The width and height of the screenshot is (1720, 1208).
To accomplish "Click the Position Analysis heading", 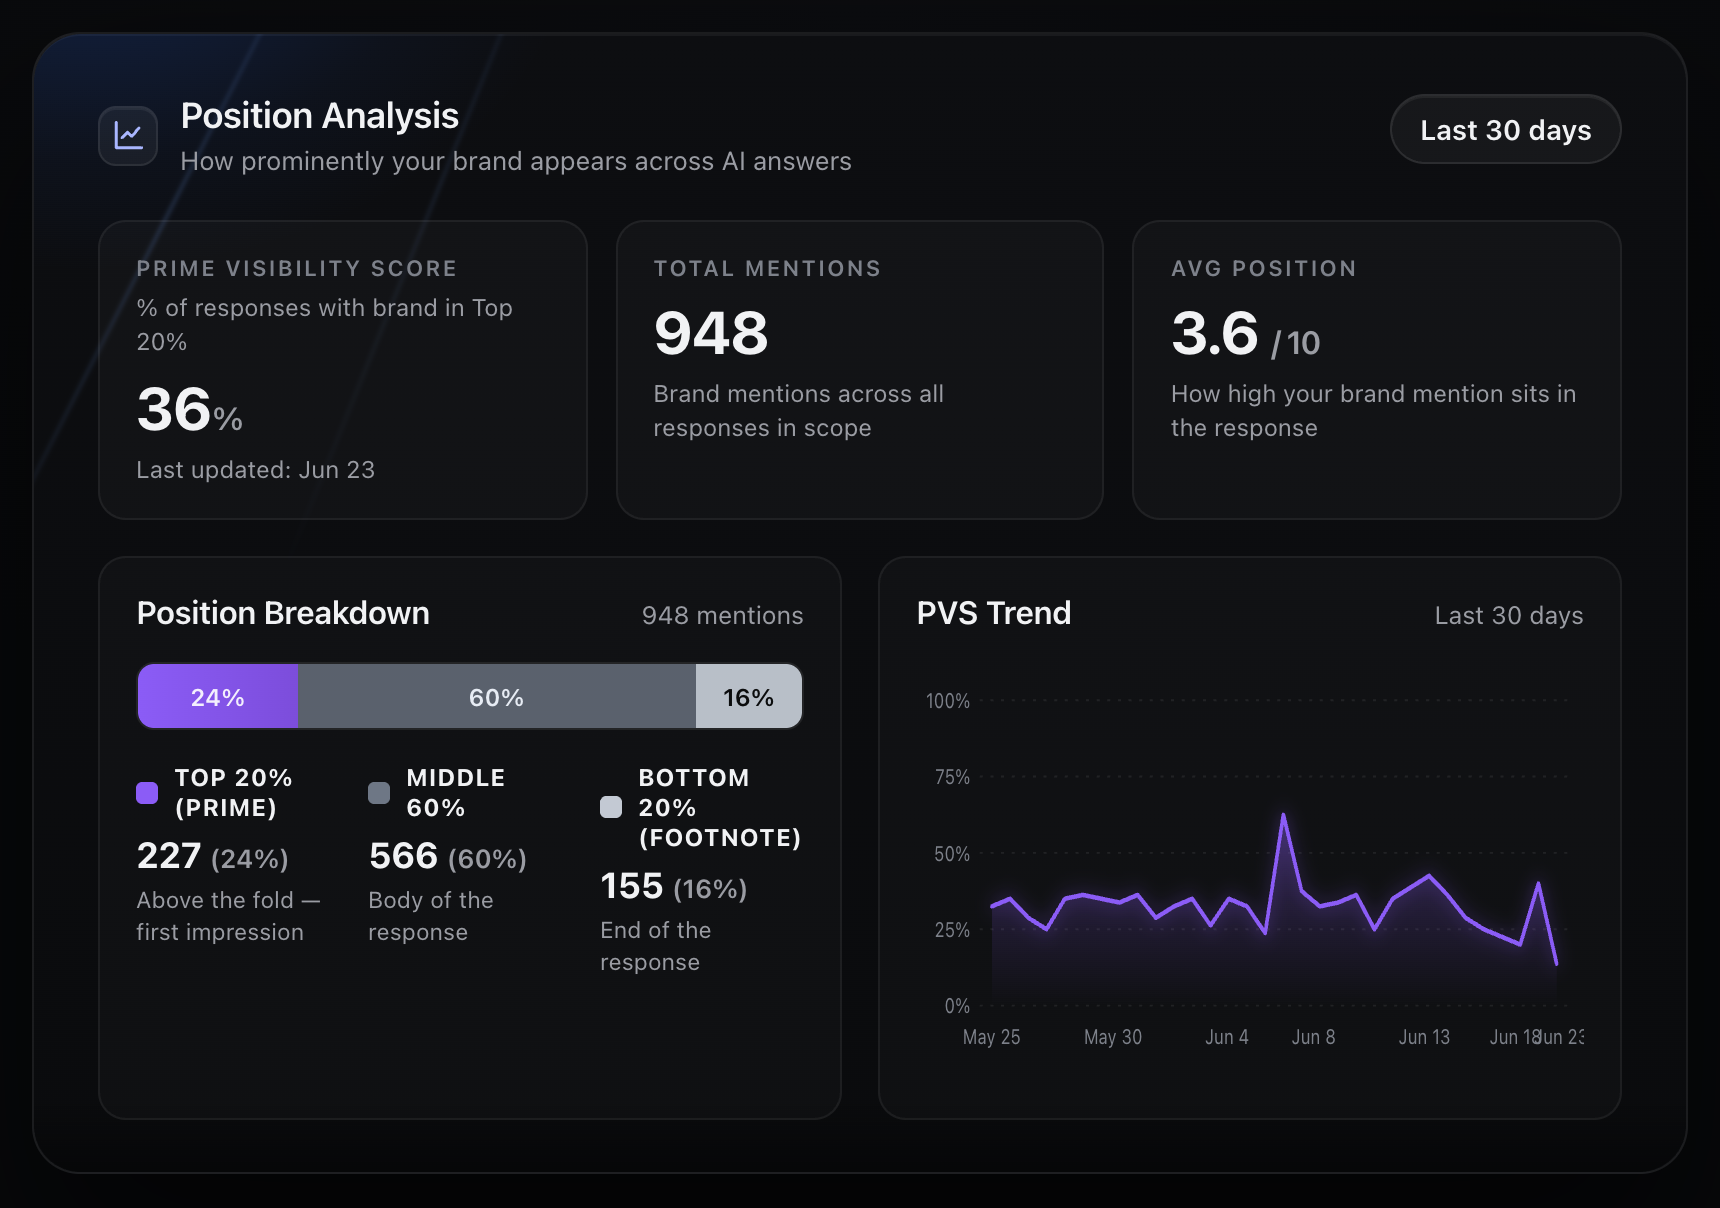I will pyautogui.click(x=320, y=116).
